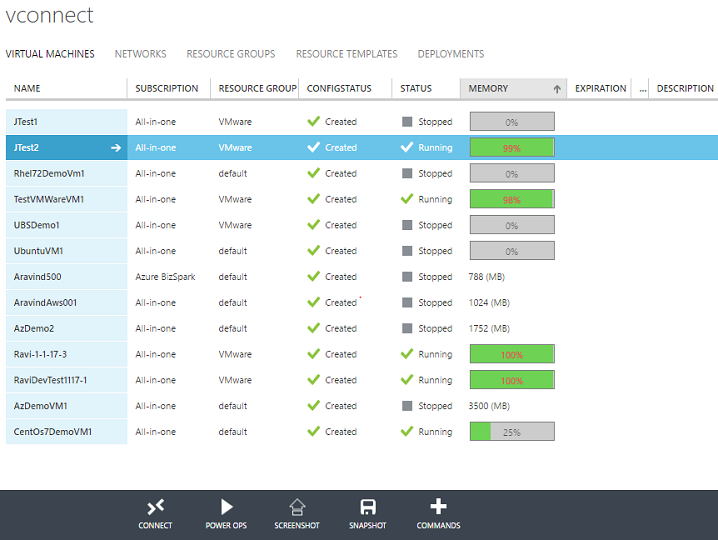The width and height of the screenshot is (718, 540).
Task: Select the TestVMWareVM1 virtual machine
Action: [x=49, y=199]
